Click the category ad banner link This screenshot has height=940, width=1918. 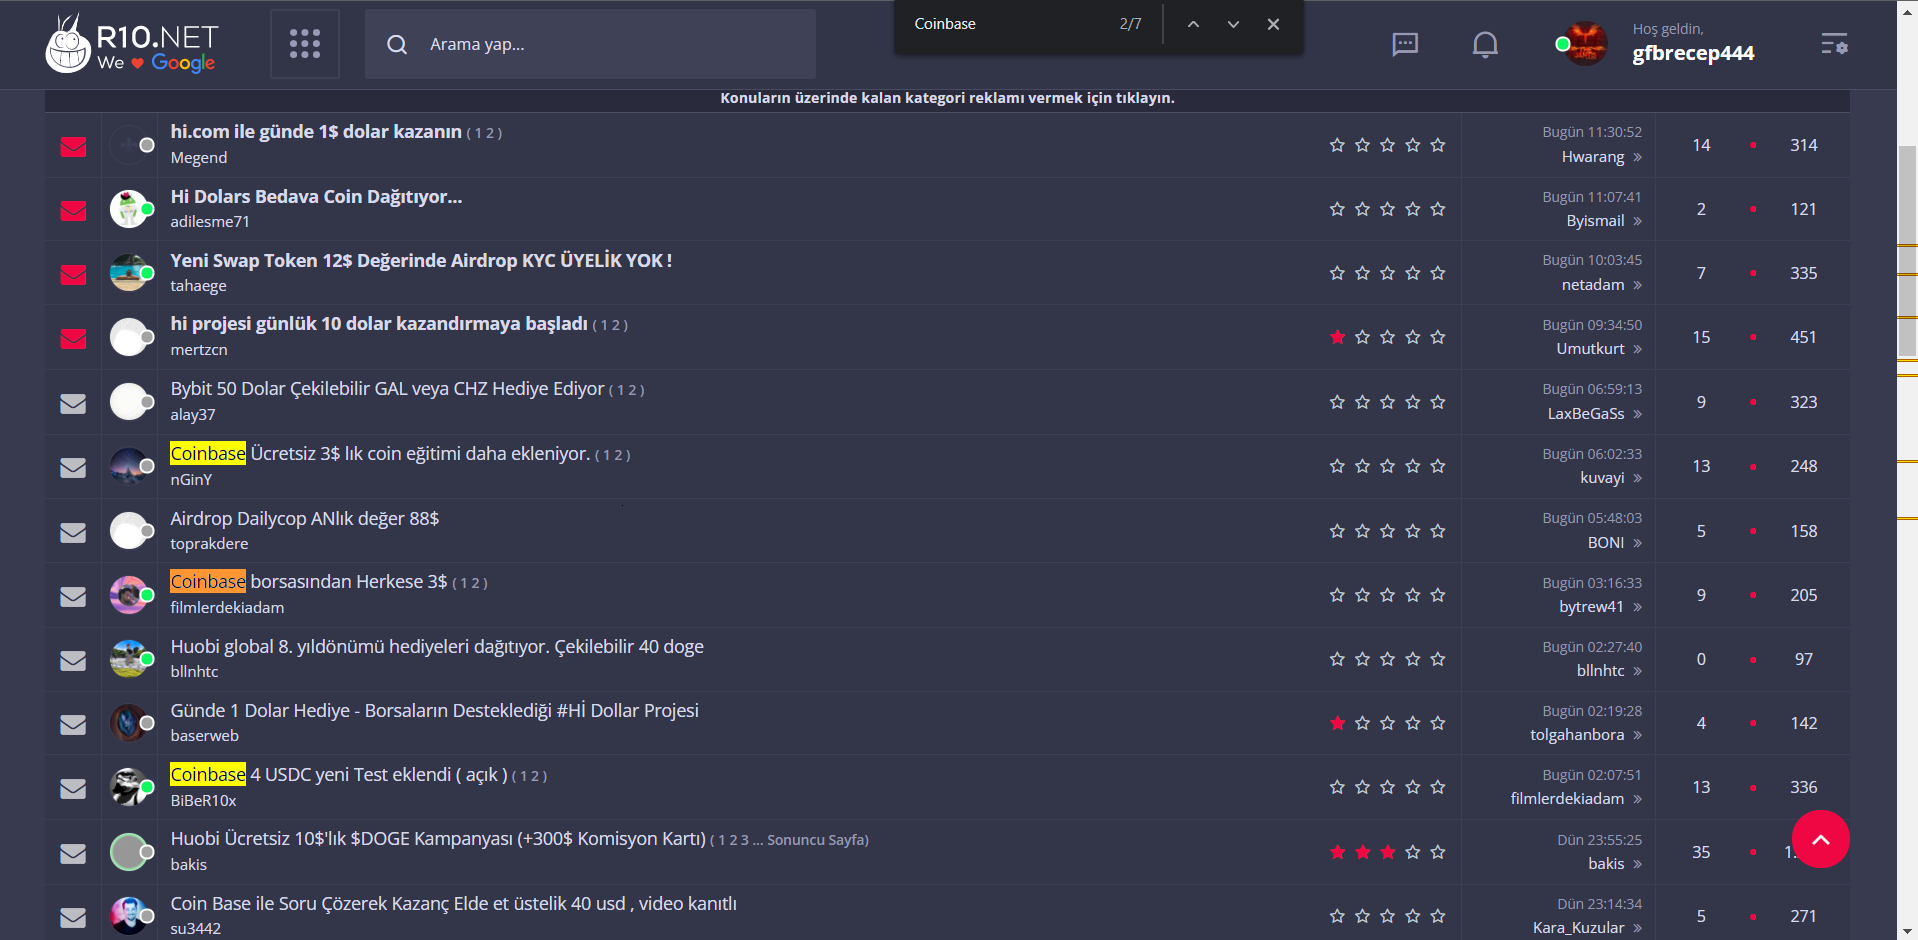coord(947,98)
